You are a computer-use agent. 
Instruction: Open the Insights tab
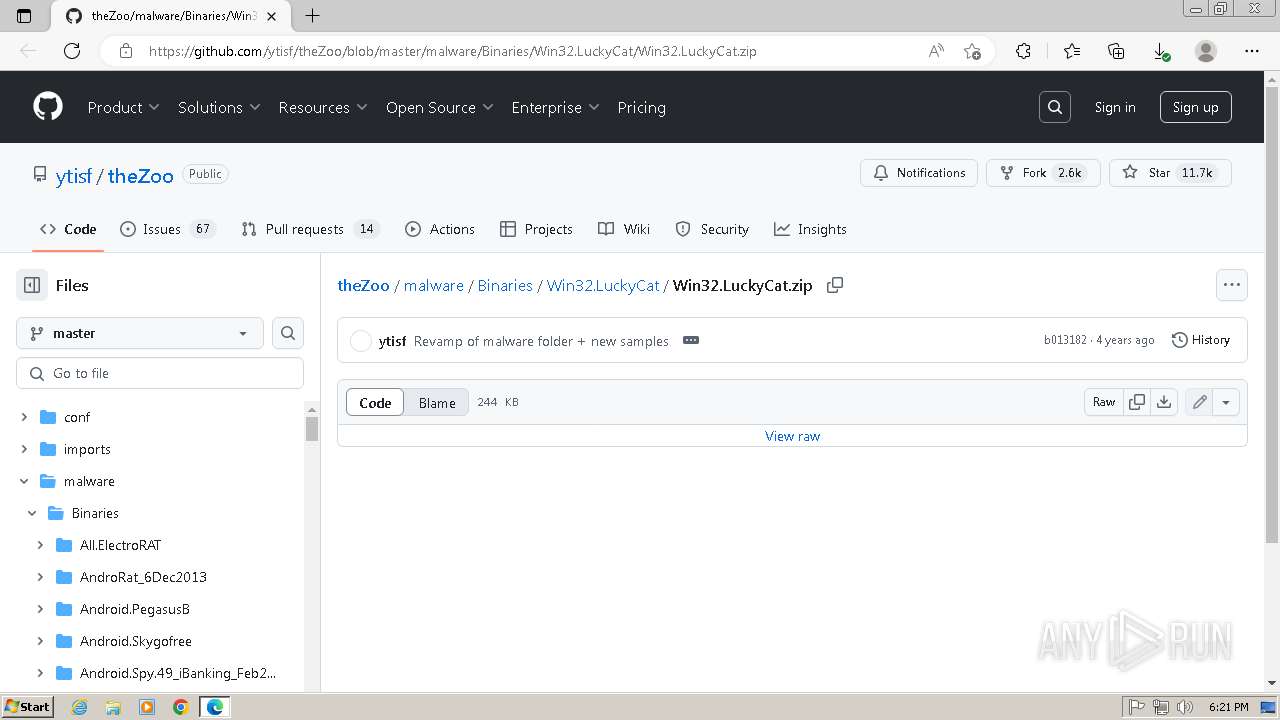pyautogui.click(x=810, y=229)
